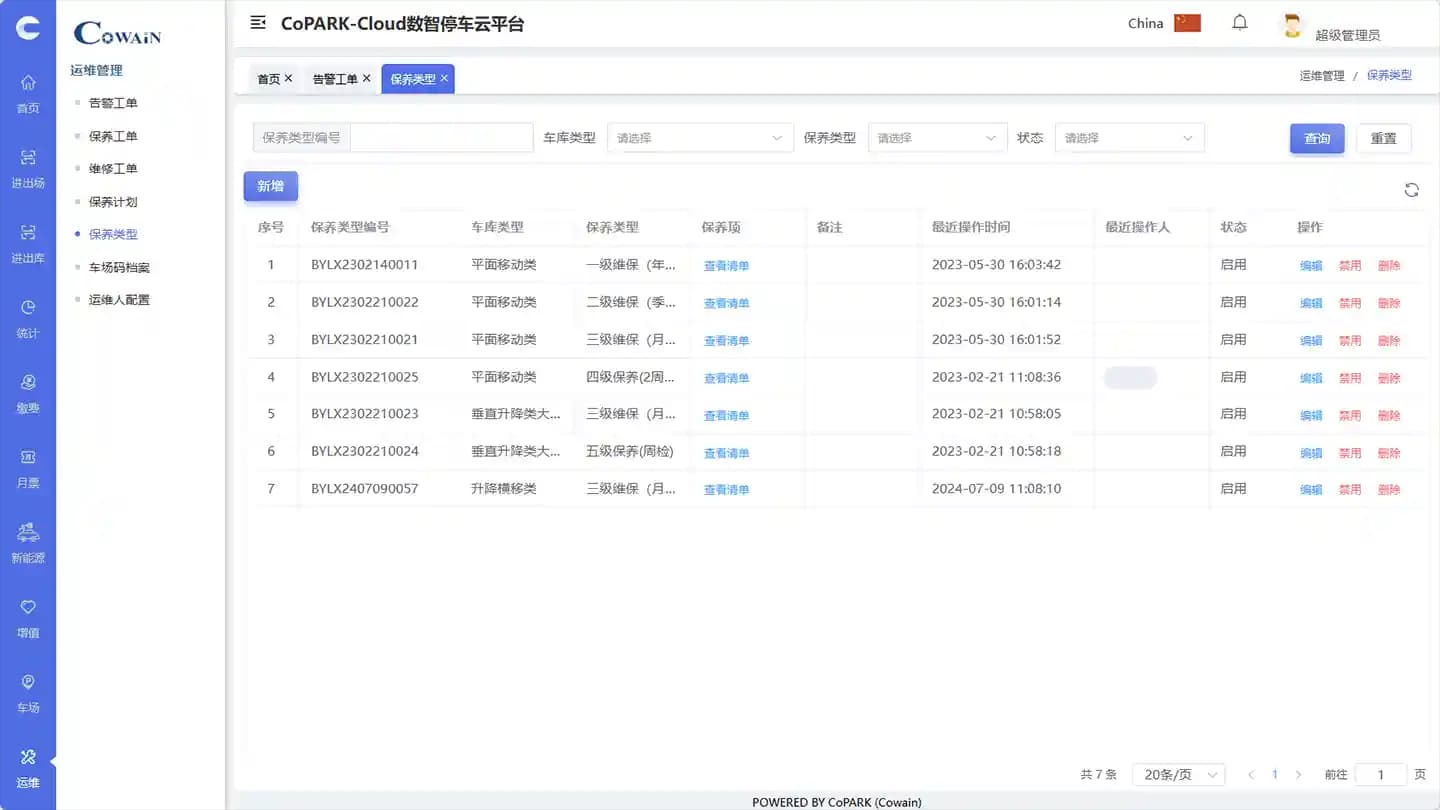
Task: Click the 最近操作时间 column header
Action: (x=971, y=227)
